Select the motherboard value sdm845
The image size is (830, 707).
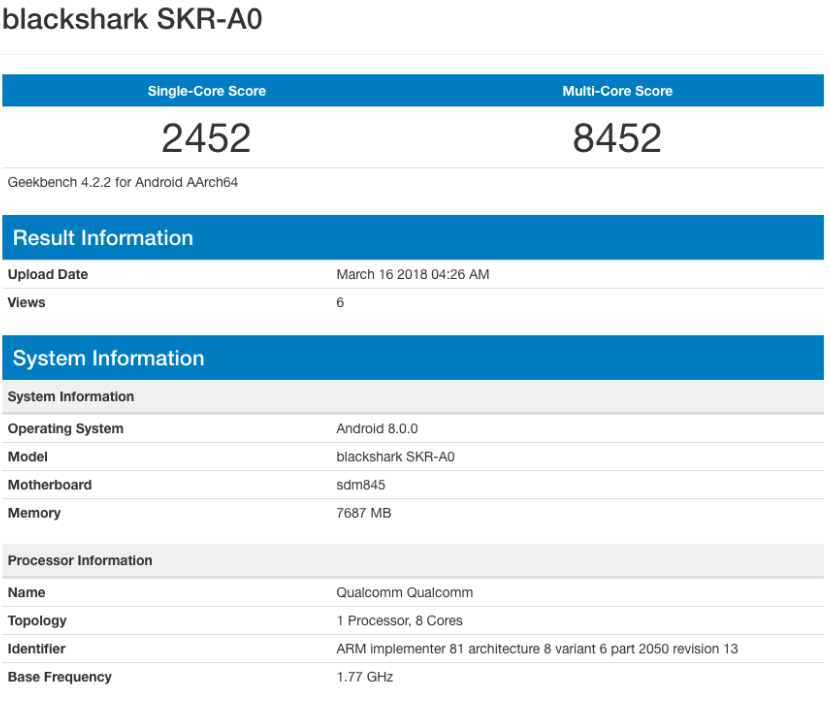(x=361, y=484)
